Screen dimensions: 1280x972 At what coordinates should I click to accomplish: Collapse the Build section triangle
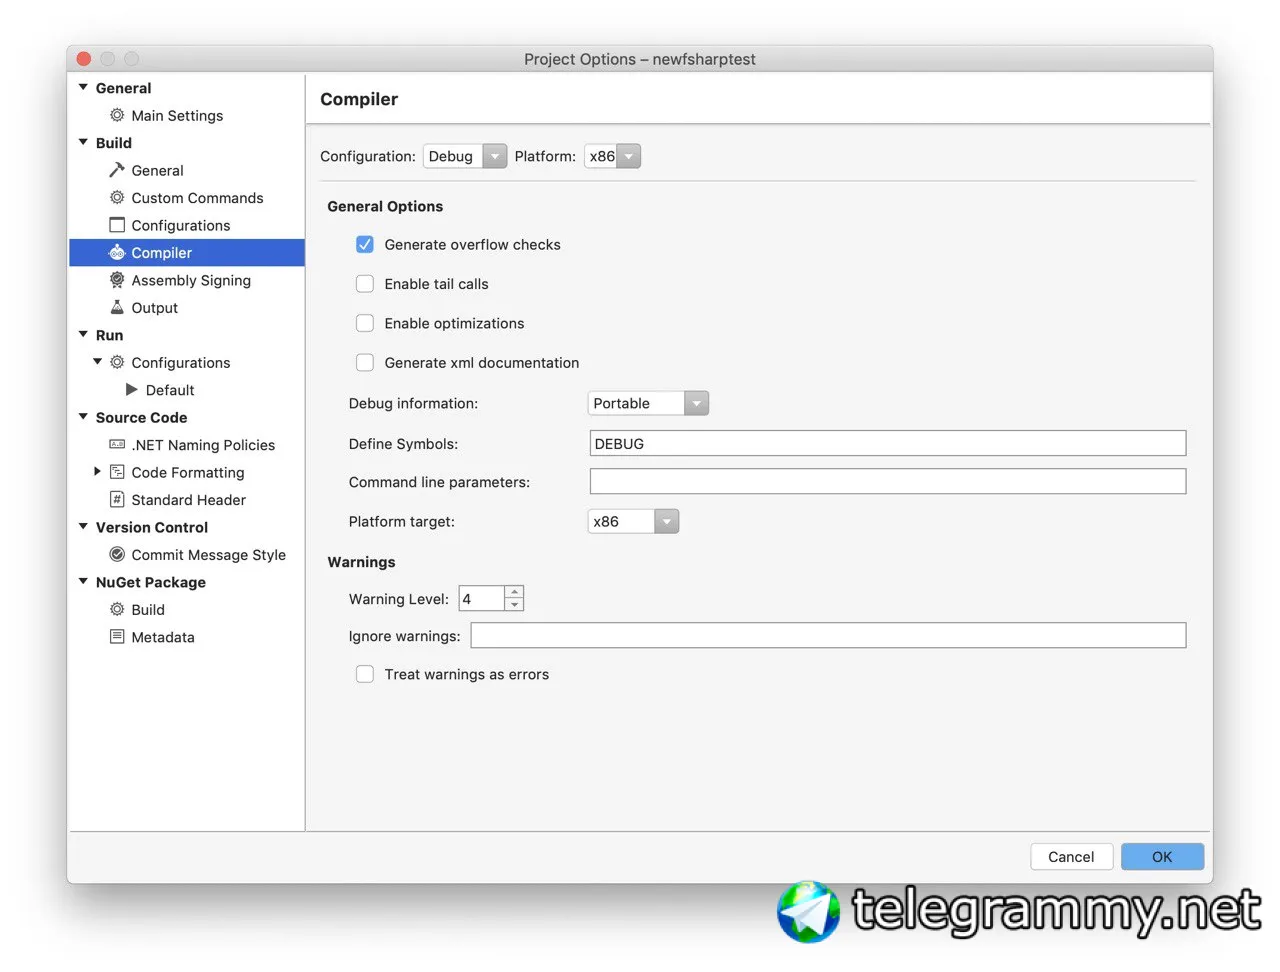click(x=83, y=143)
